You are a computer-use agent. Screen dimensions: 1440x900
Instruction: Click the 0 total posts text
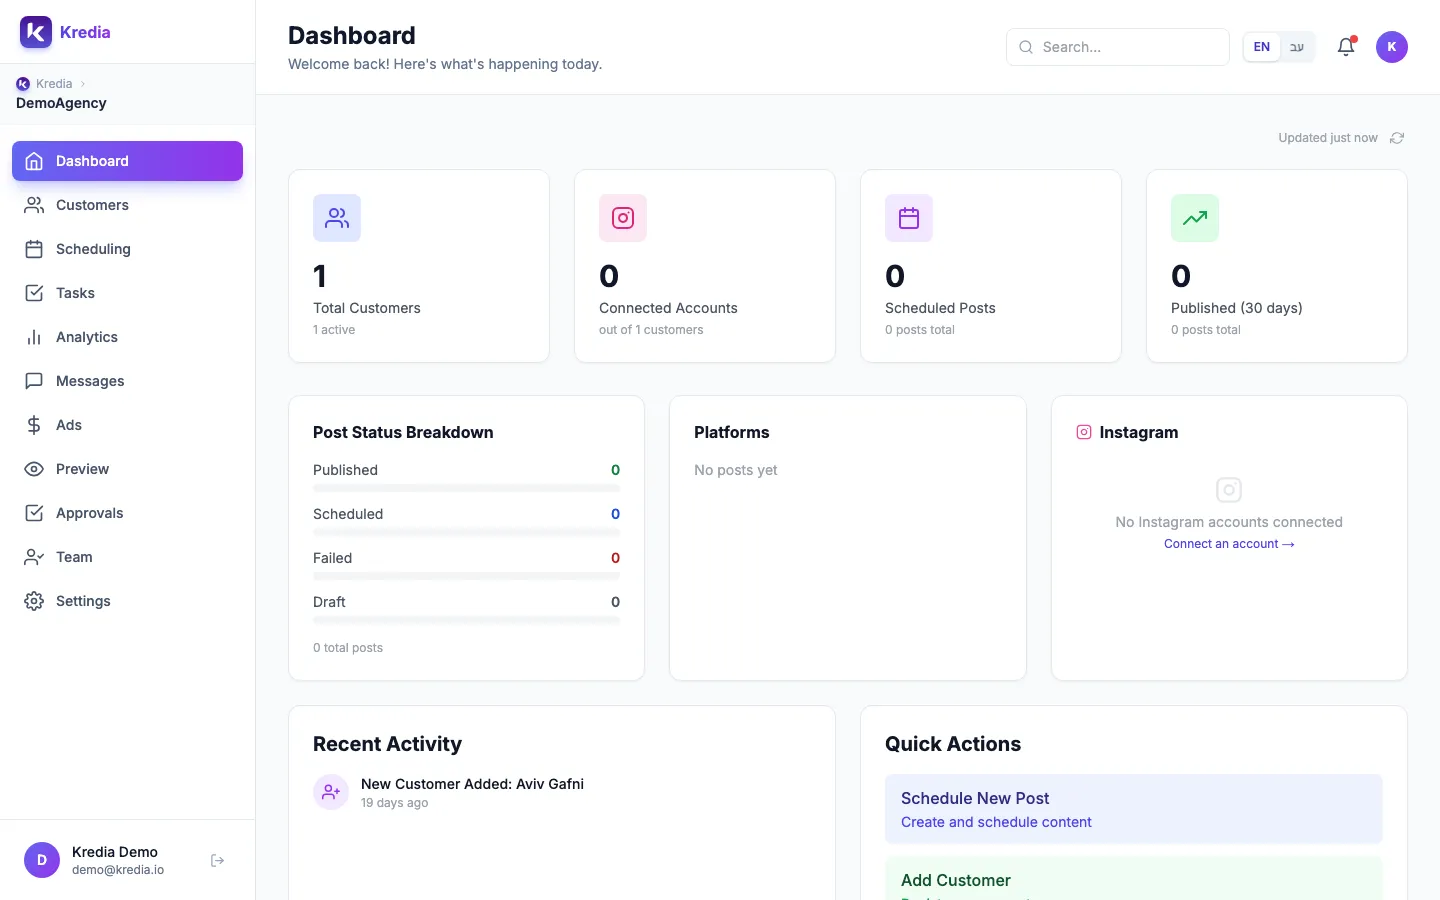(348, 648)
